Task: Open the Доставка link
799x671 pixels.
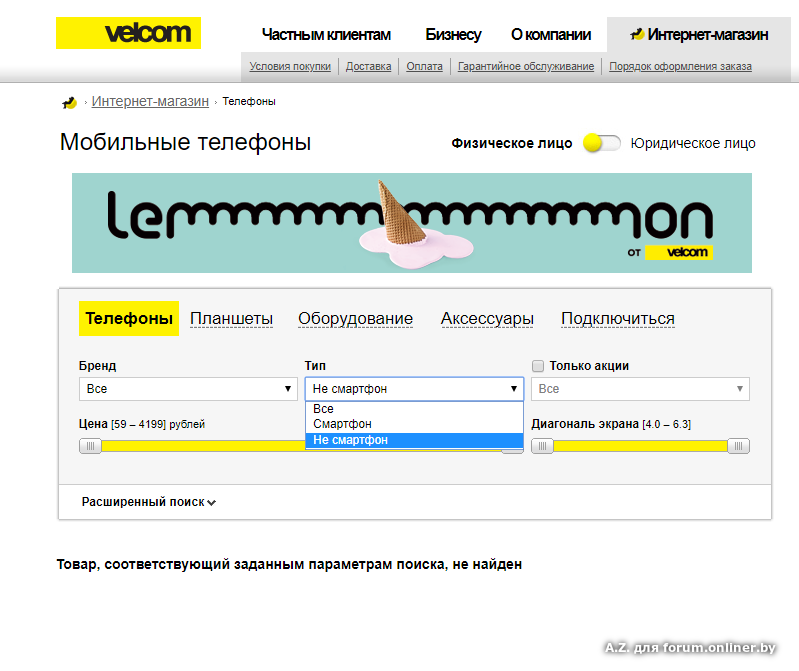Action: point(368,66)
